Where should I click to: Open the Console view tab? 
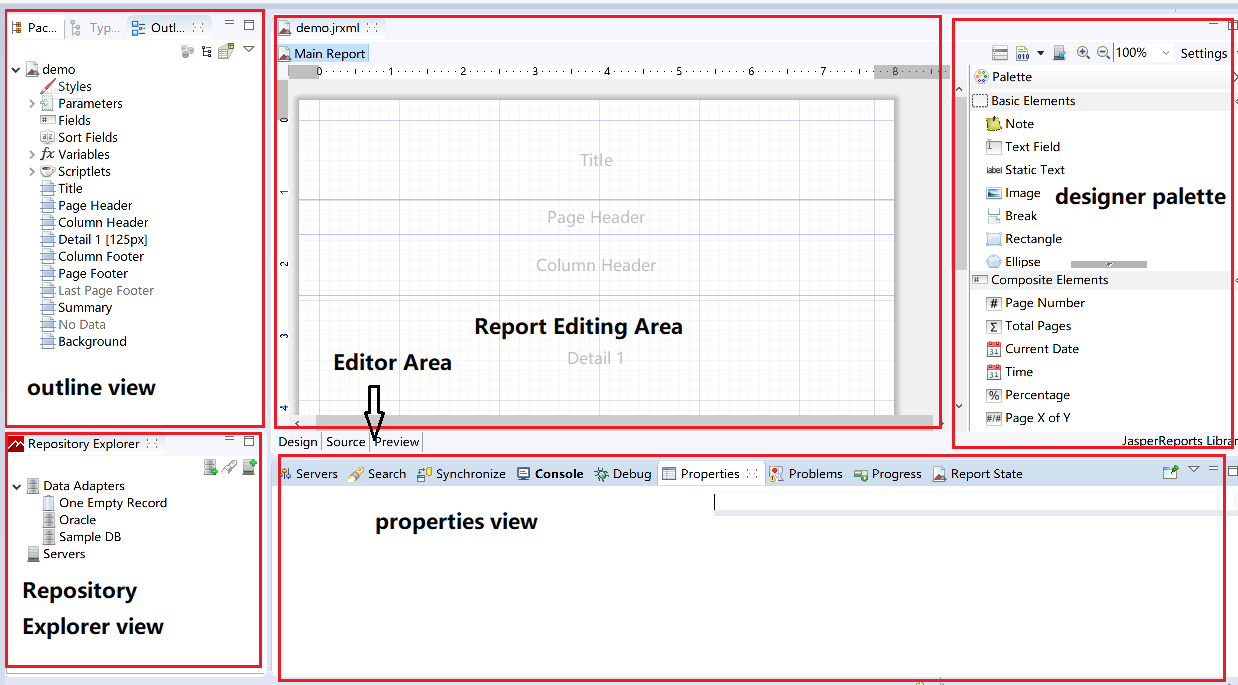pos(550,474)
